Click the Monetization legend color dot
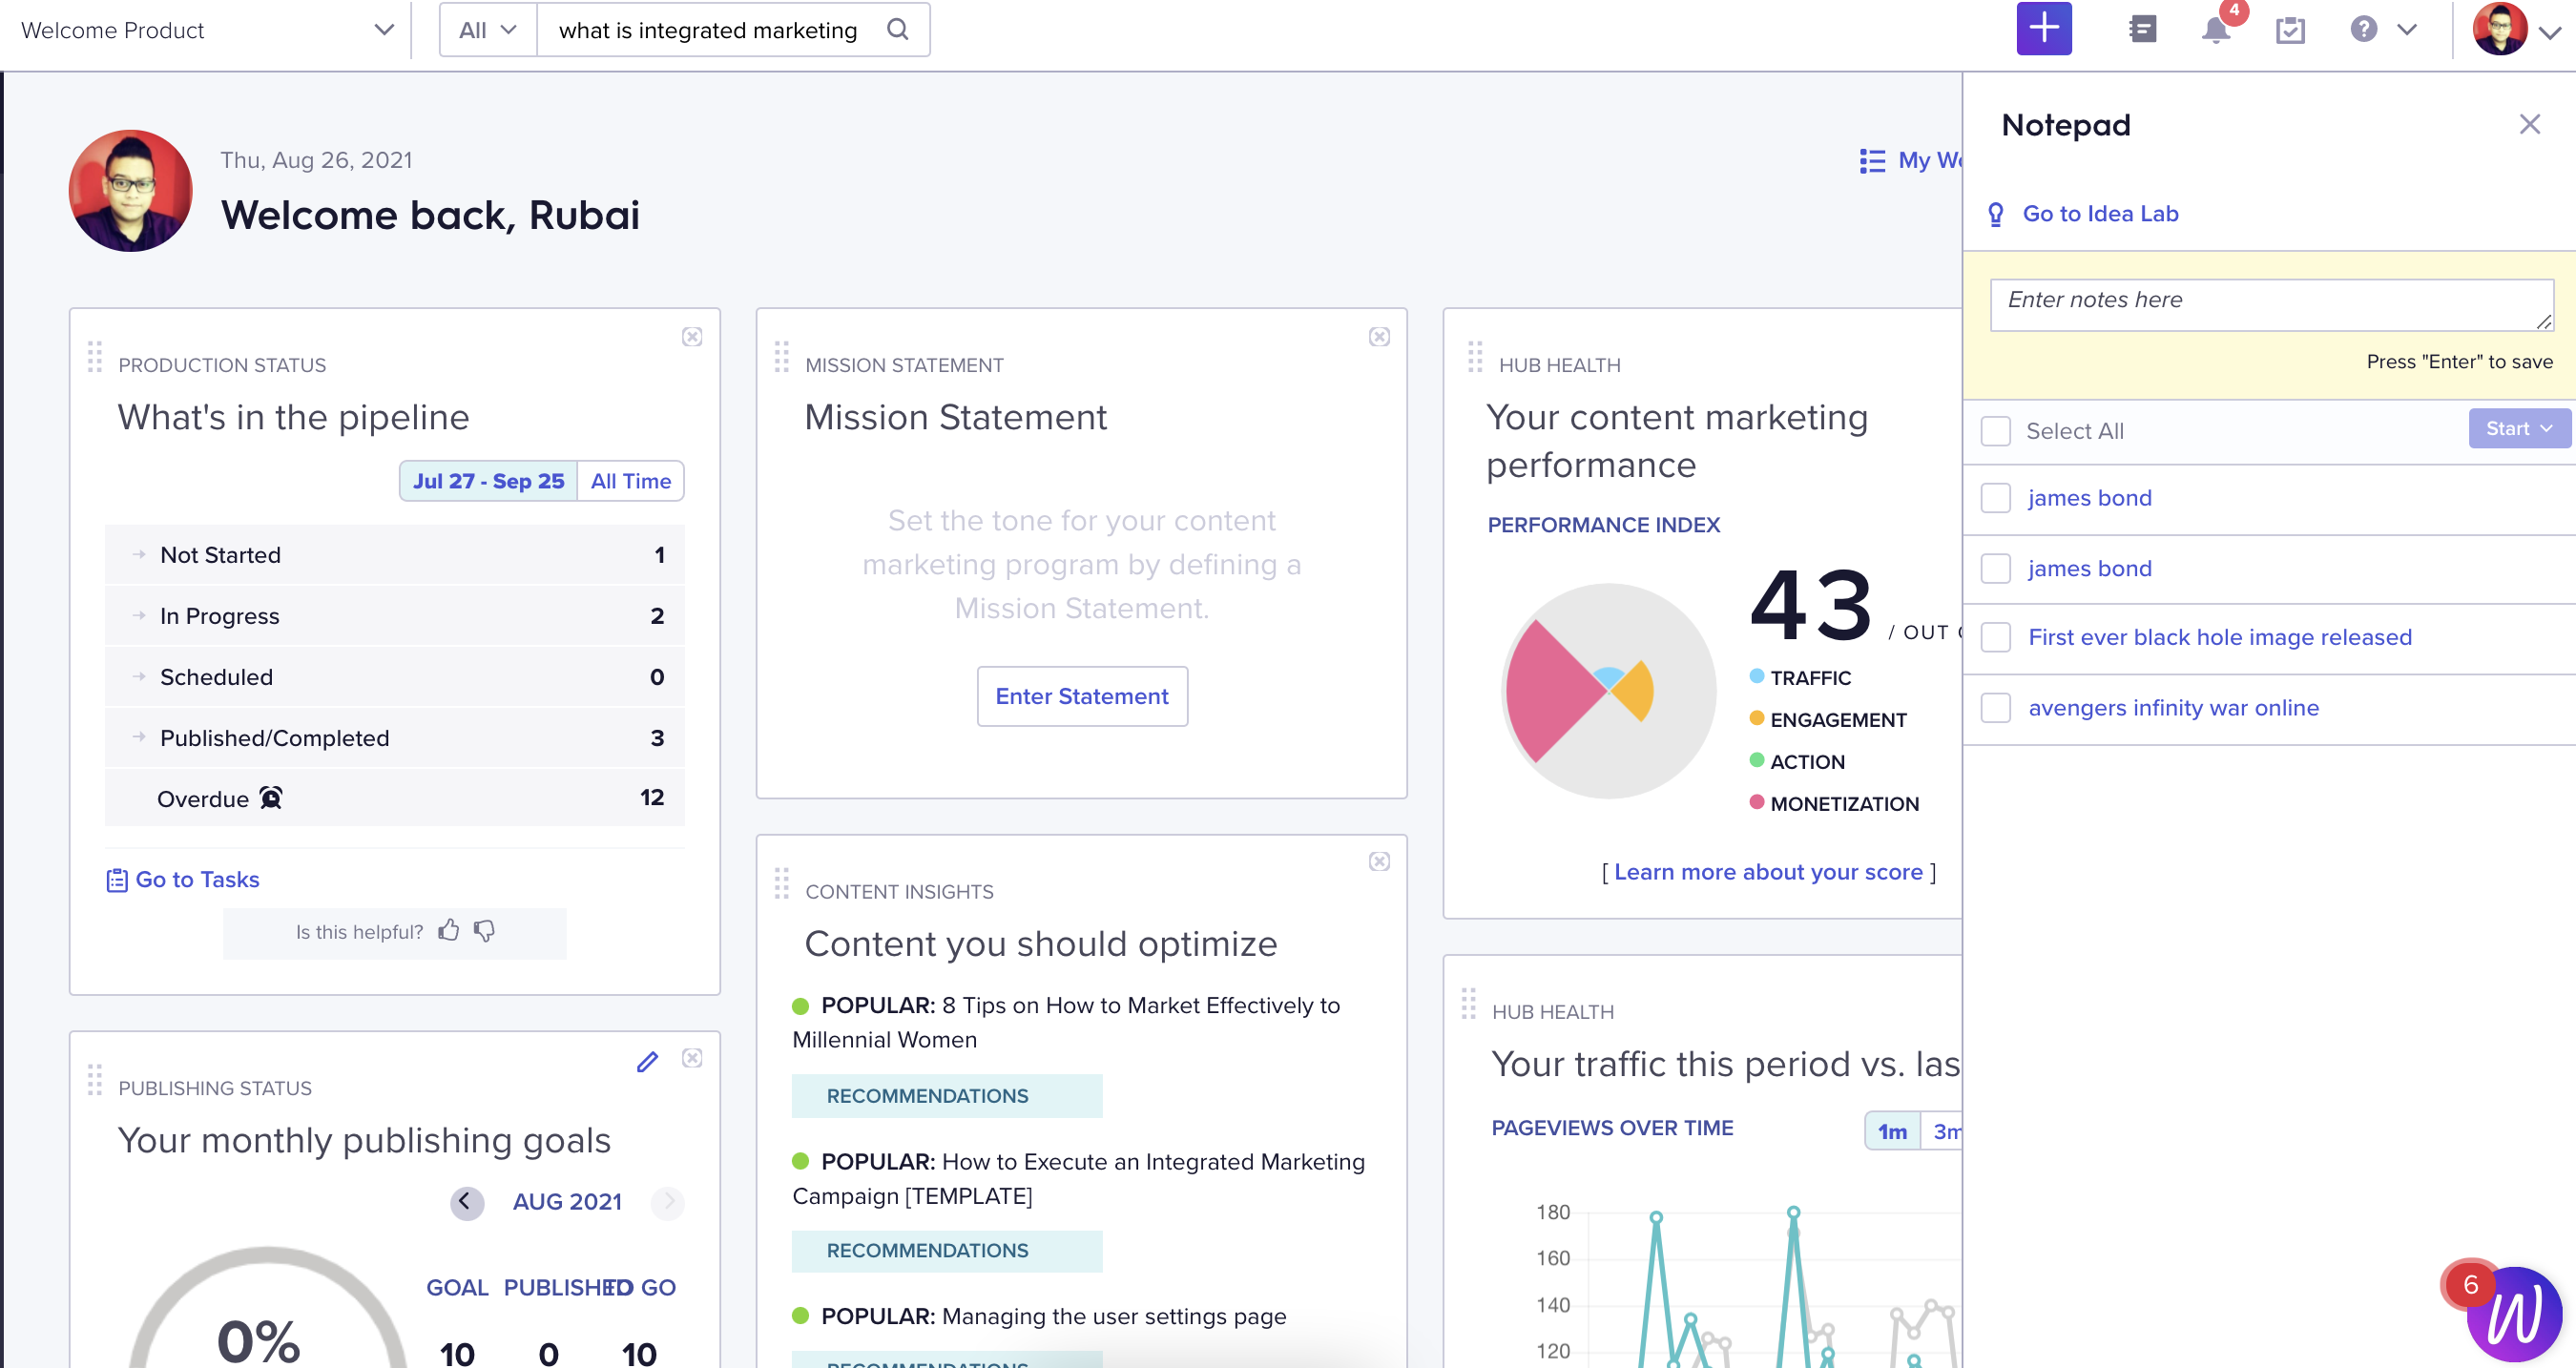2576x1368 pixels. pos(1756,803)
